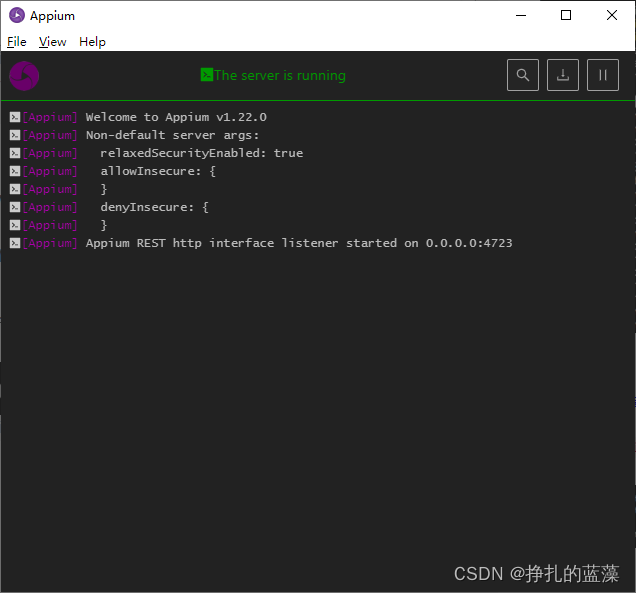Open the File menu

click(x=17, y=42)
